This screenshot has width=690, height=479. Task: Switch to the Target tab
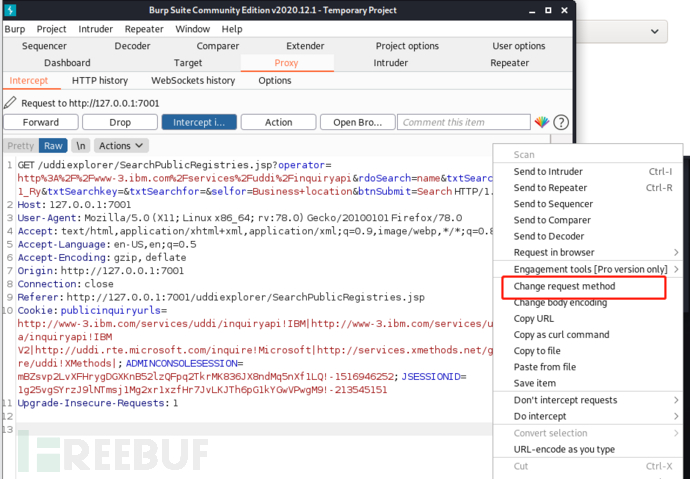[x=188, y=63]
